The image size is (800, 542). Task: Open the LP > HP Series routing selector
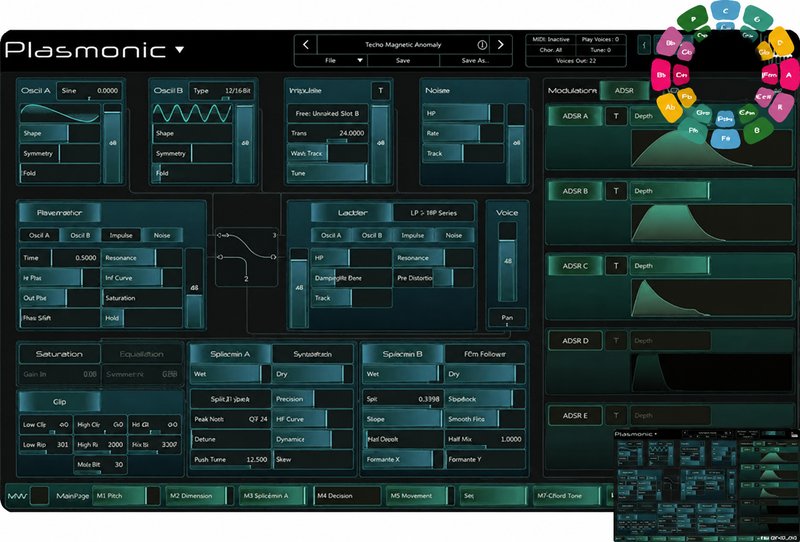(x=434, y=213)
